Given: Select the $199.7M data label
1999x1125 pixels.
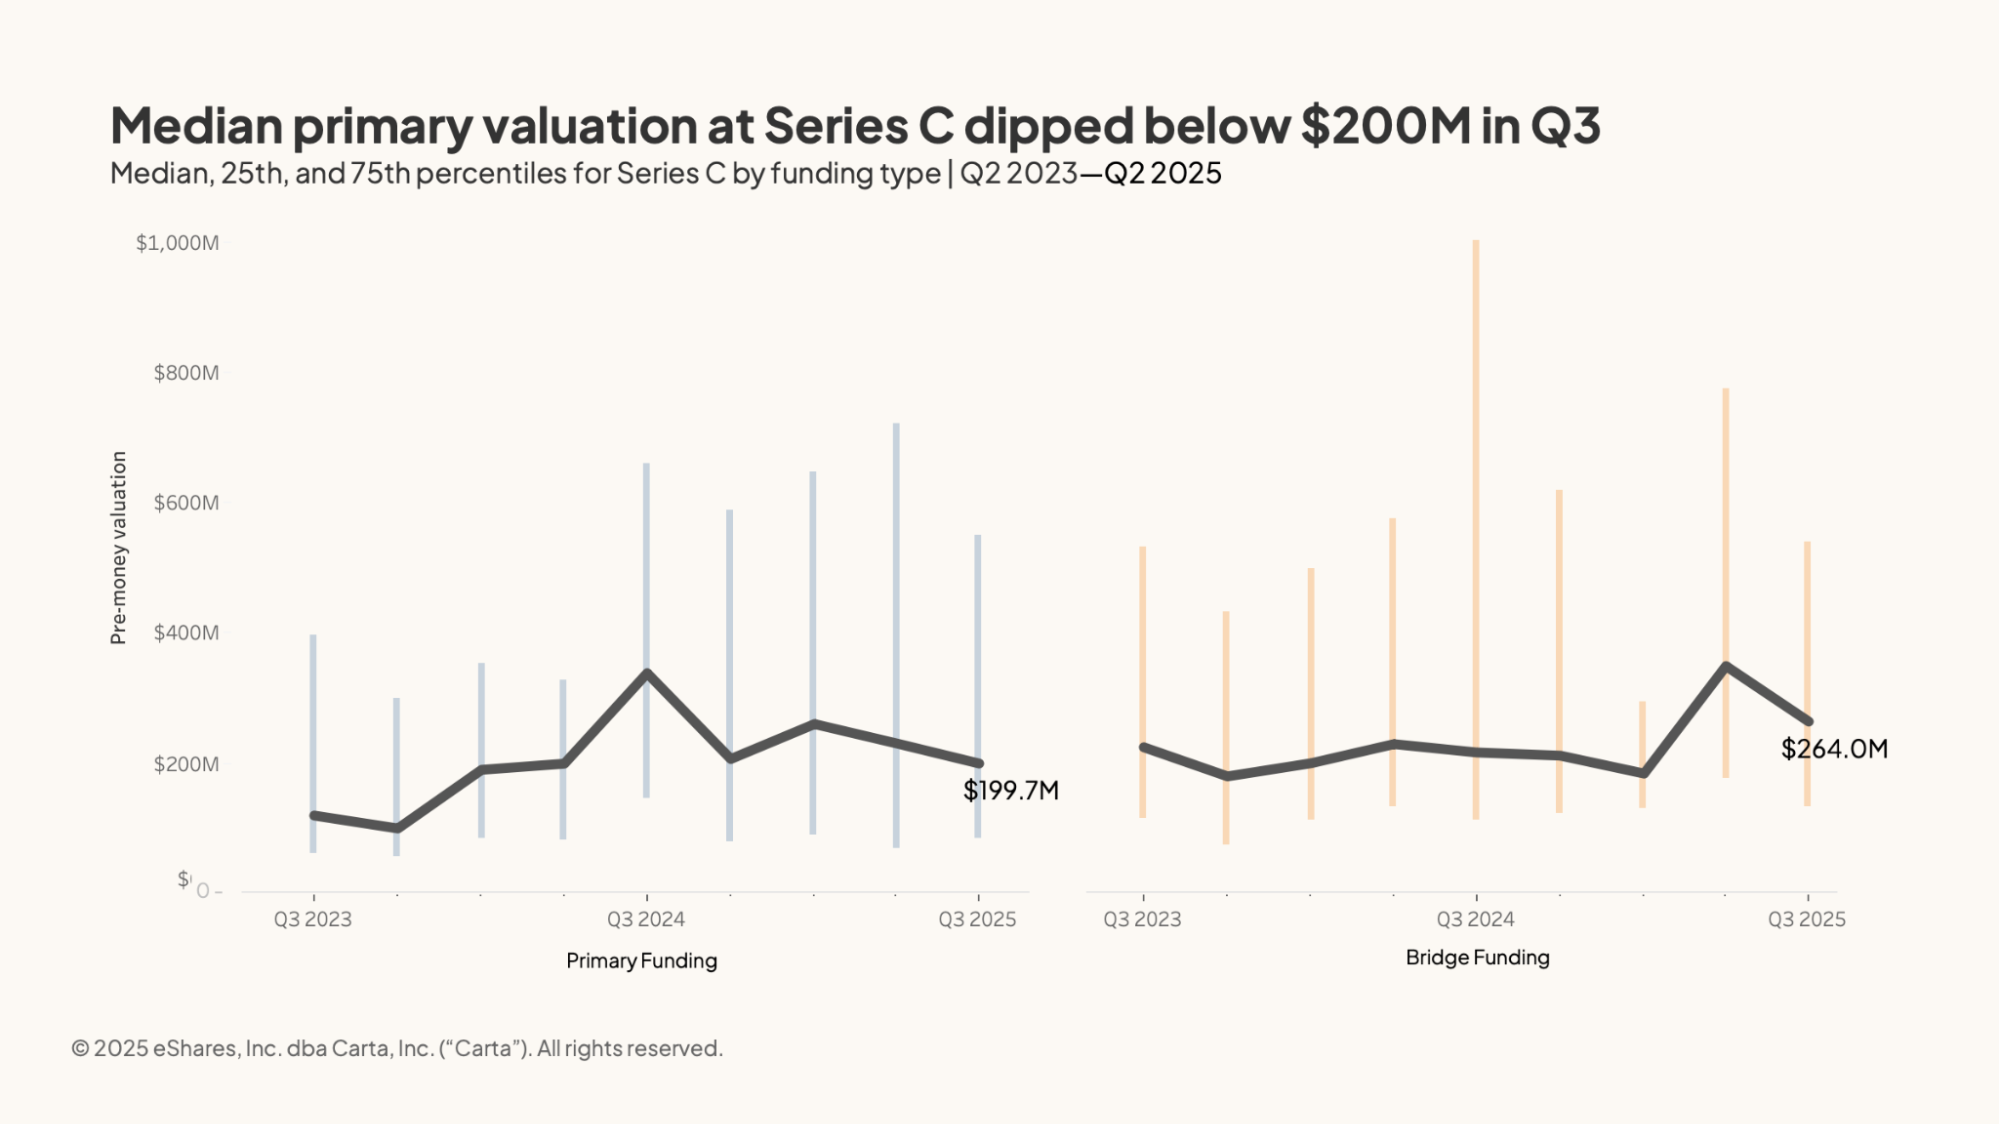Looking at the screenshot, I should point(1010,791).
